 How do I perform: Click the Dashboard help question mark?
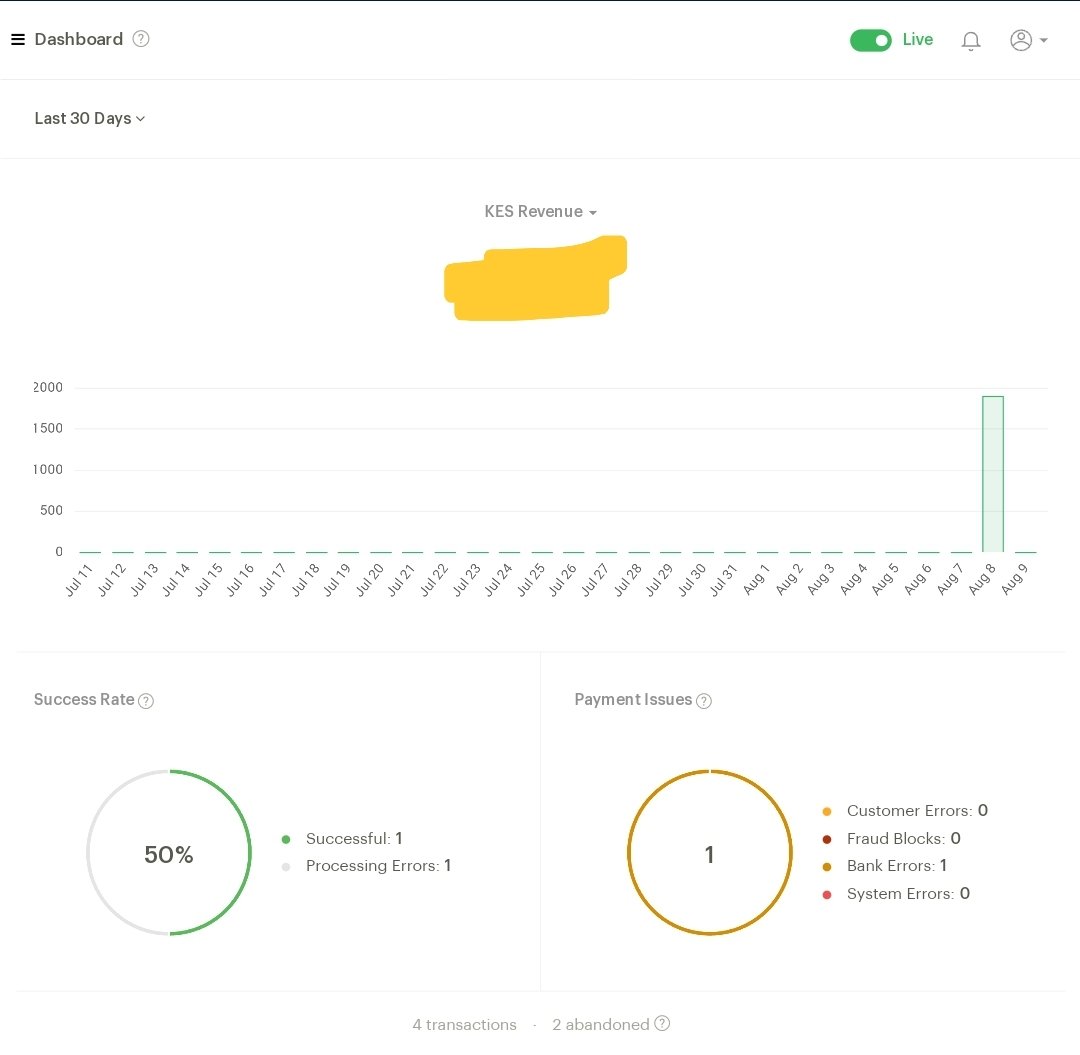(141, 39)
